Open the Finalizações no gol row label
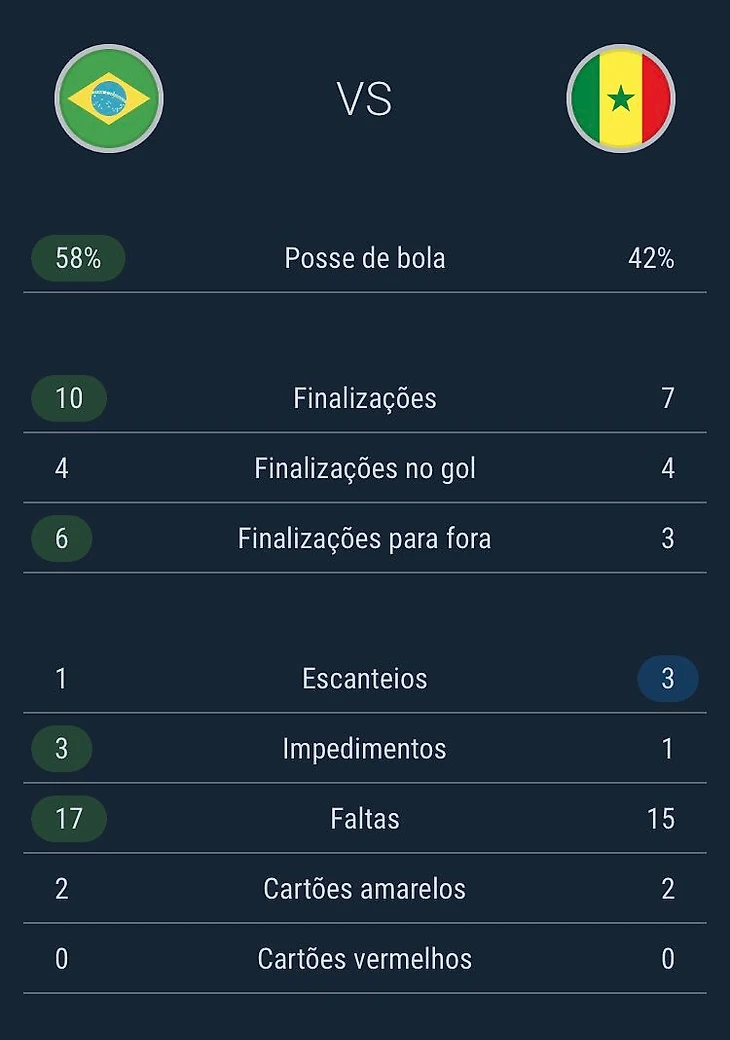730x1040 pixels. pyautogui.click(x=365, y=468)
